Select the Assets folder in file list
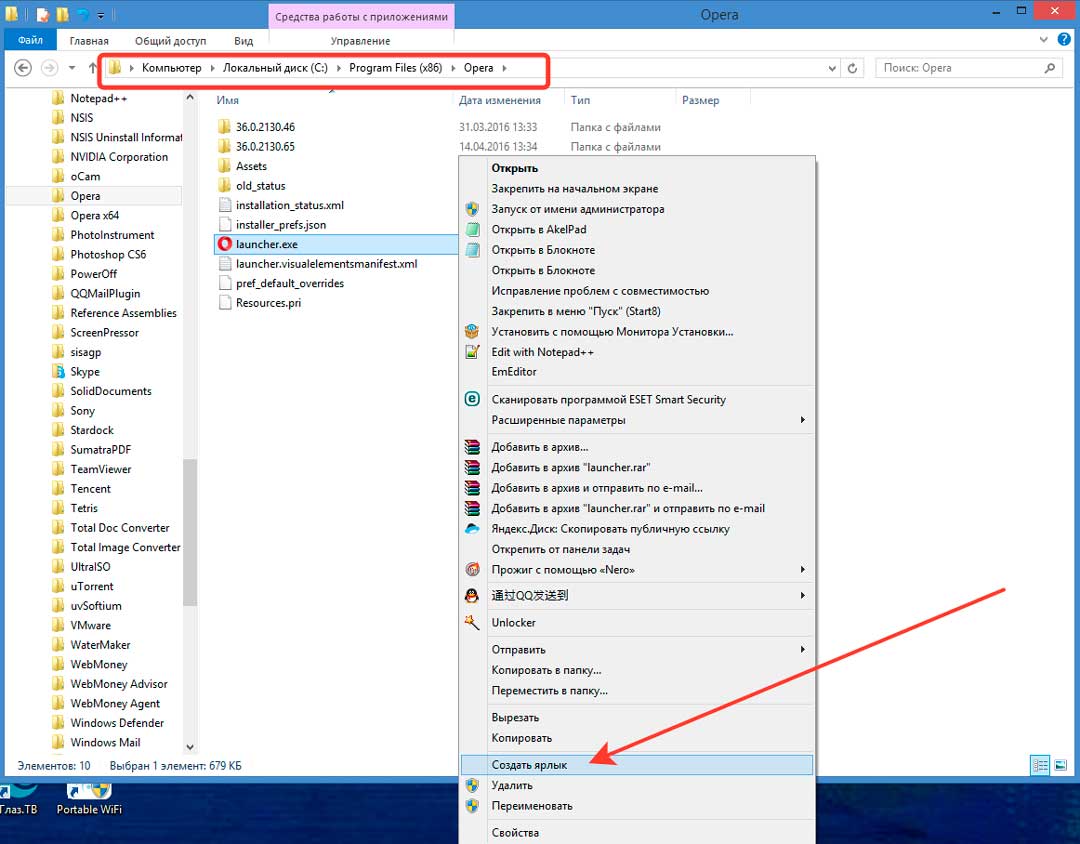The height and width of the screenshot is (844, 1080). click(x=251, y=166)
